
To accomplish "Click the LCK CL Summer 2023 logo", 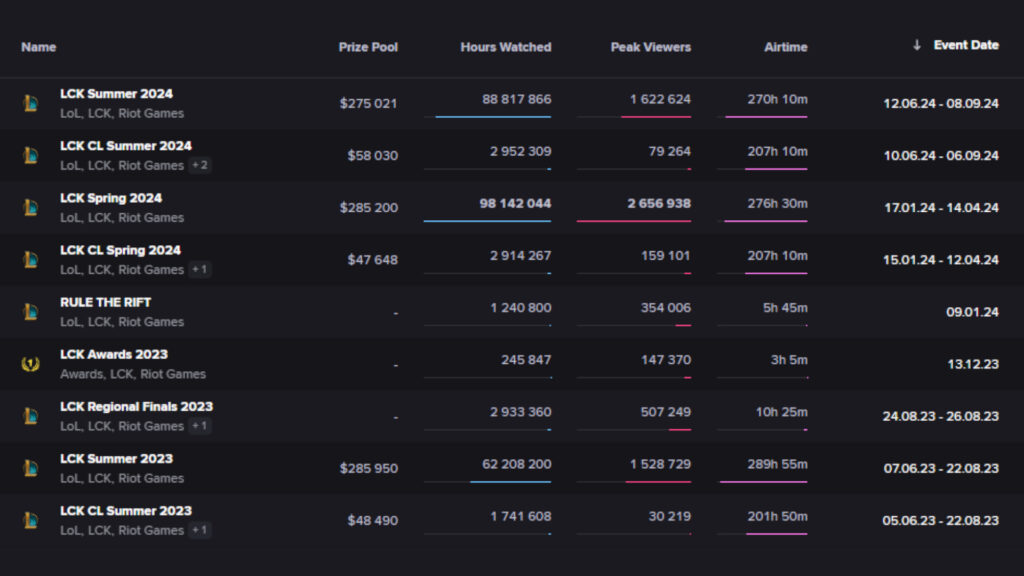I will coord(30,519).
